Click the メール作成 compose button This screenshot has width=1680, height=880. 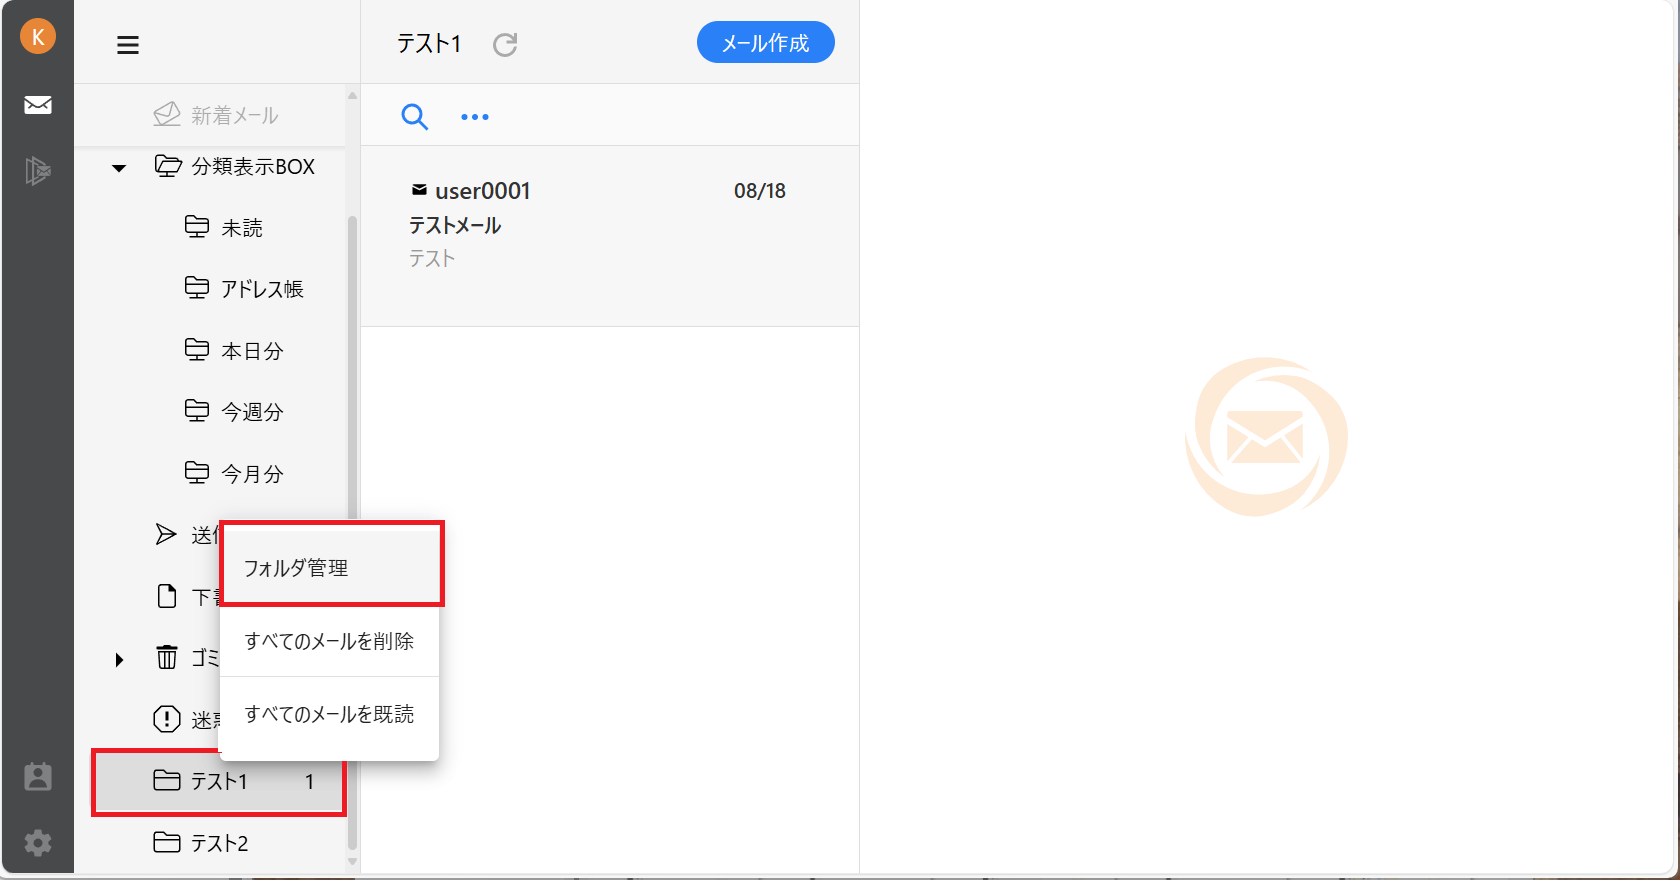(766, 42)
